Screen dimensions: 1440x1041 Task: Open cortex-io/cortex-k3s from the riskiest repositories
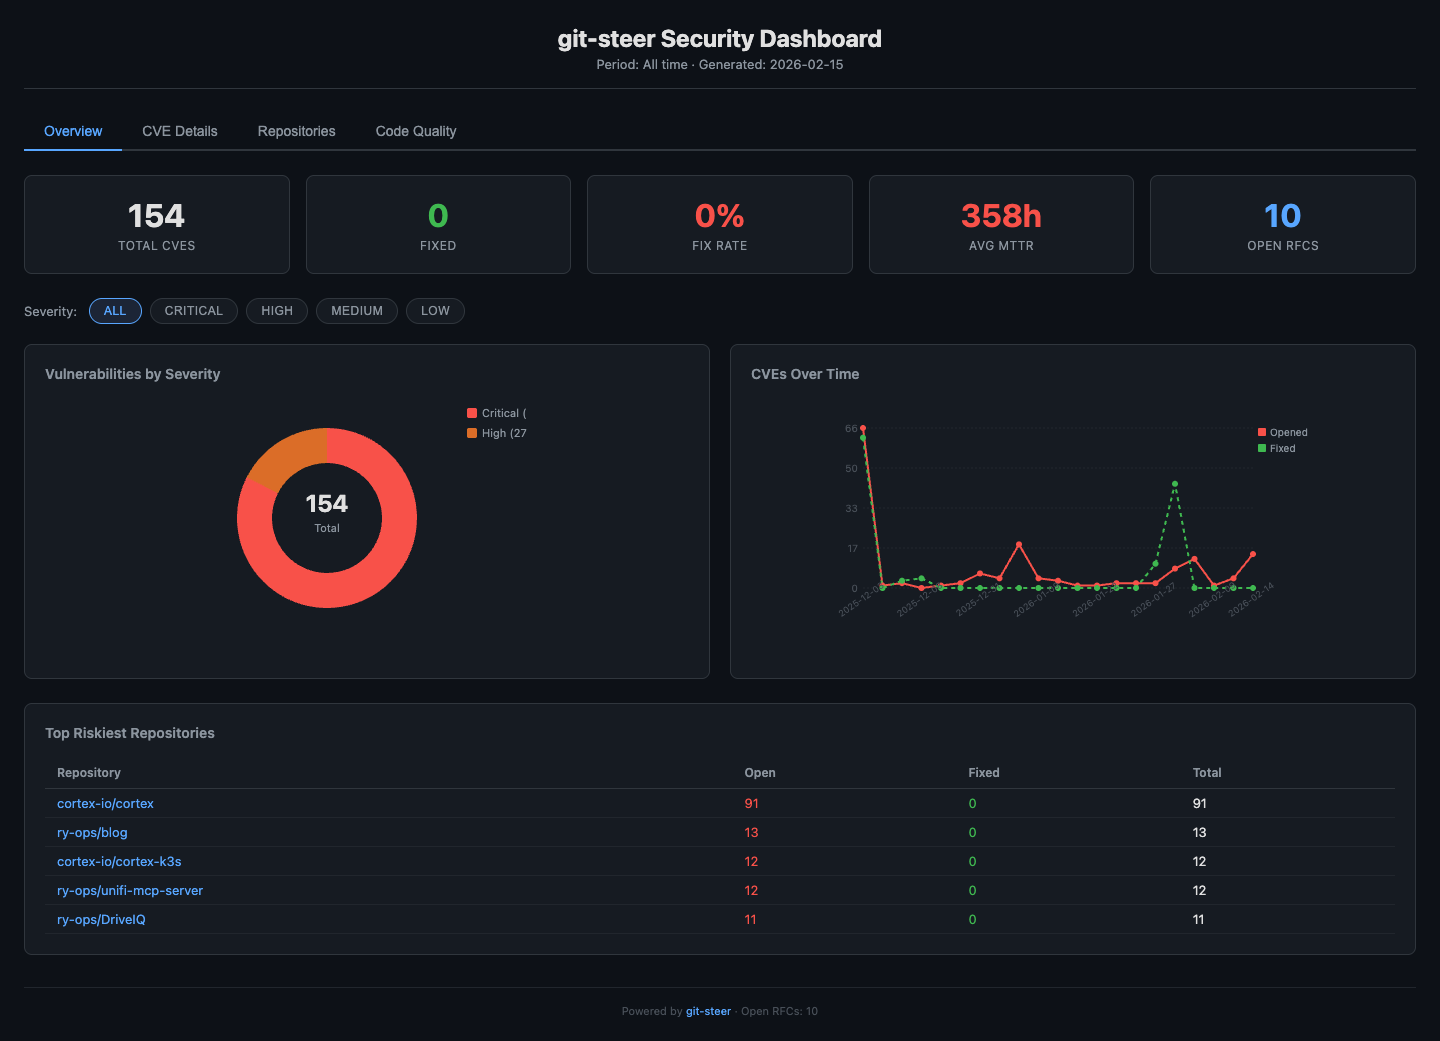(119, 861)
